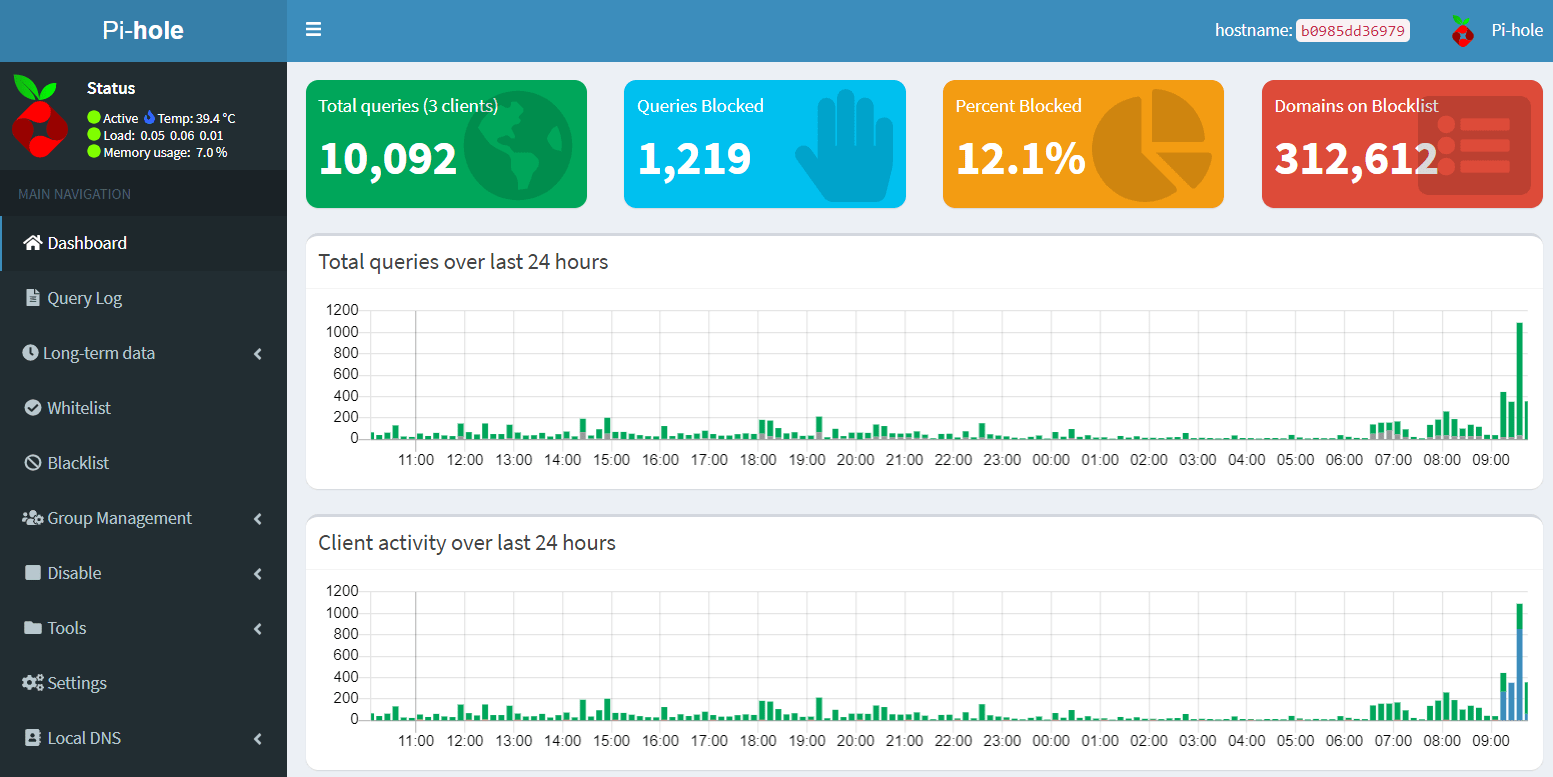1553x777 pixels.
Task: Click the hostname b0985dd36979 label
Action: [1352, 31]
